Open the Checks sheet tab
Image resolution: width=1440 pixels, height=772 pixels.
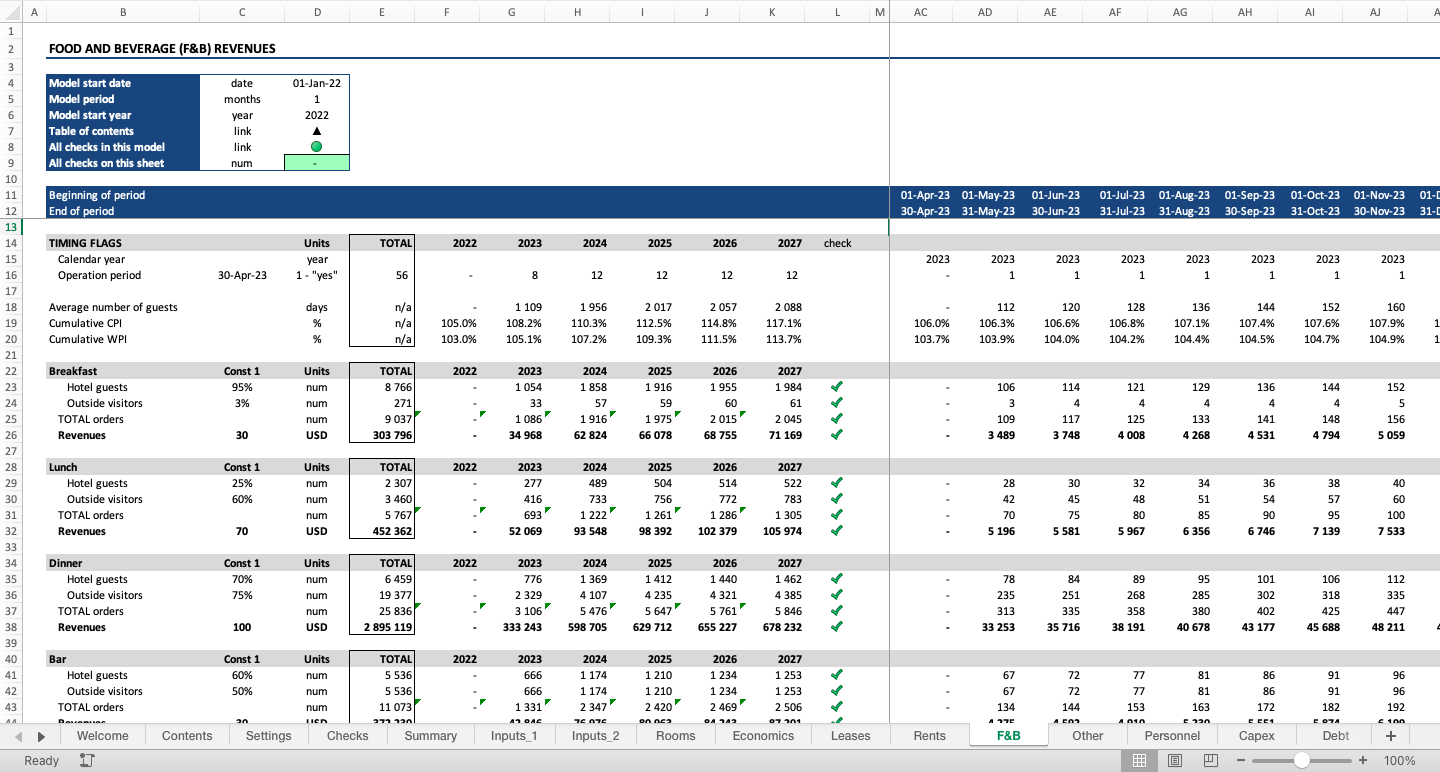point(347,735)
